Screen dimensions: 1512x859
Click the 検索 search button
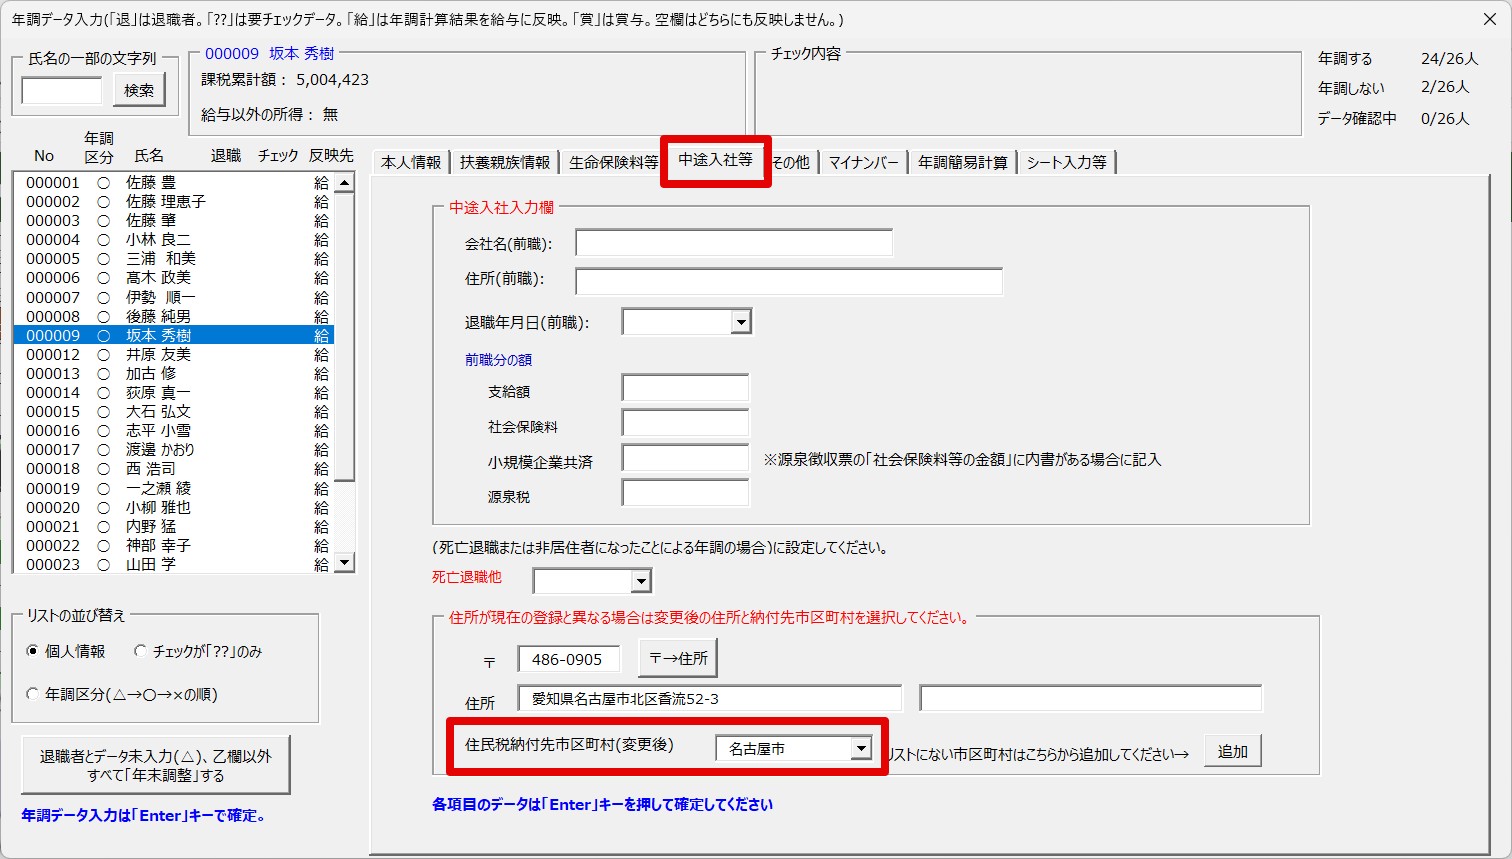coord(139,91)
